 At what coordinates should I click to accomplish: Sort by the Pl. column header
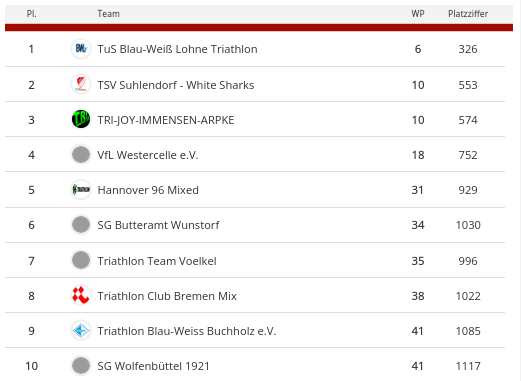pos(31,14)
